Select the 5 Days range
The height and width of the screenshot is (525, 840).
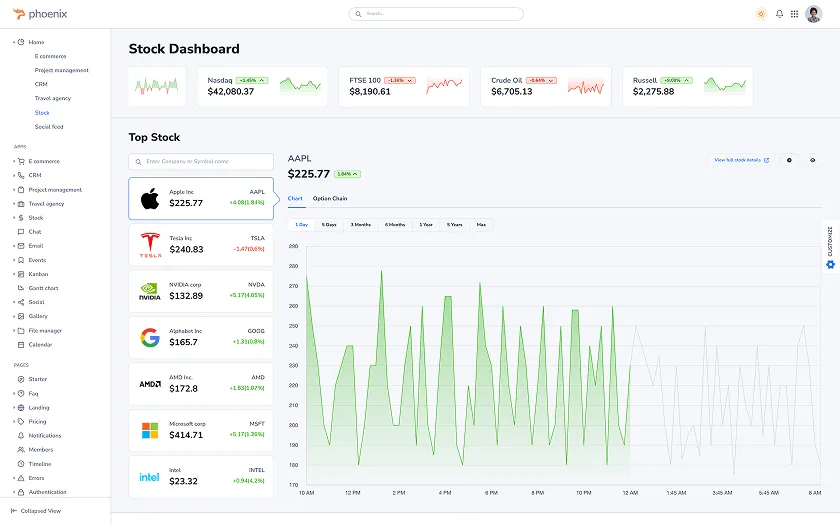[x=329, y=225]
